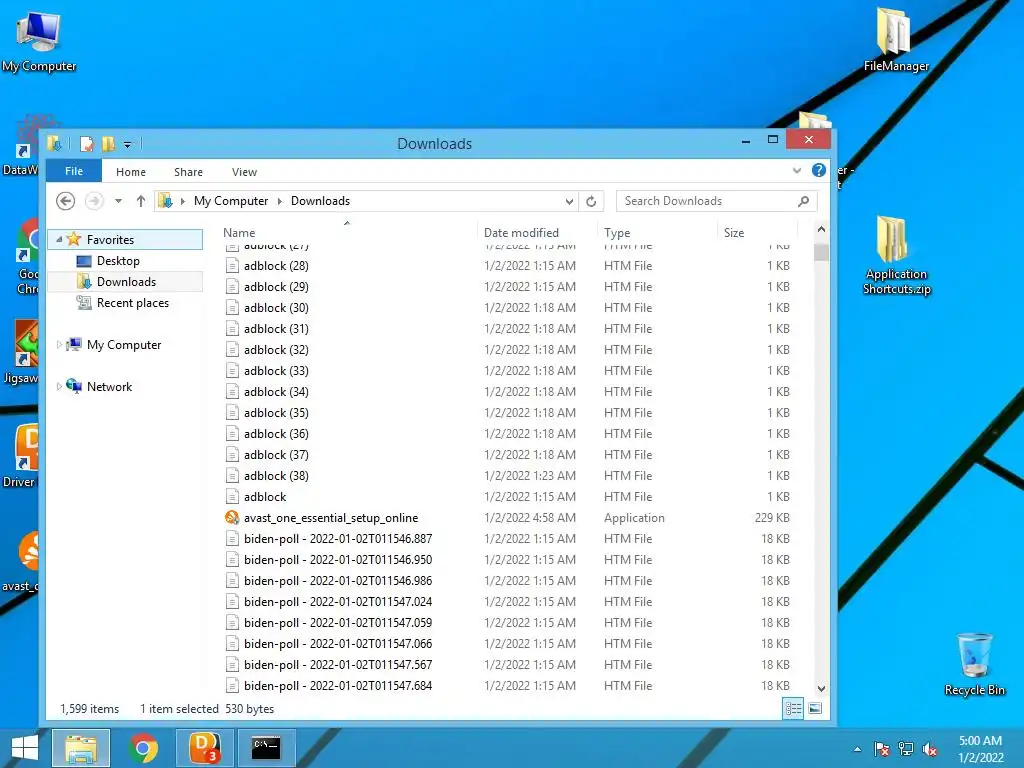
Task: Select file adblock (35)
Action: [276, 413]
